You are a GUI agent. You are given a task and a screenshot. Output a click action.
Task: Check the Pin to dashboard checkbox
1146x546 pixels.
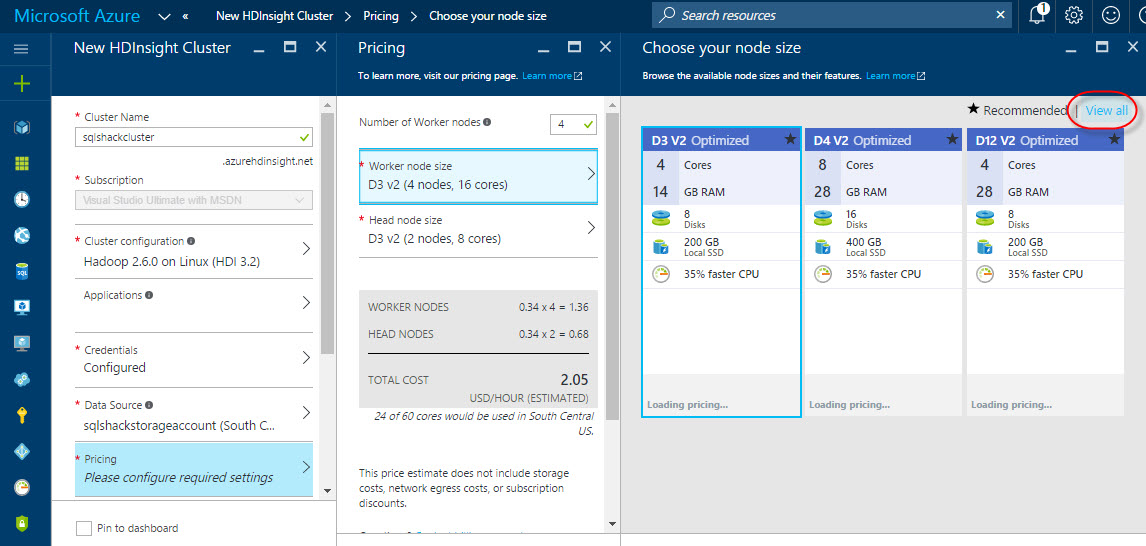(84, 528)
